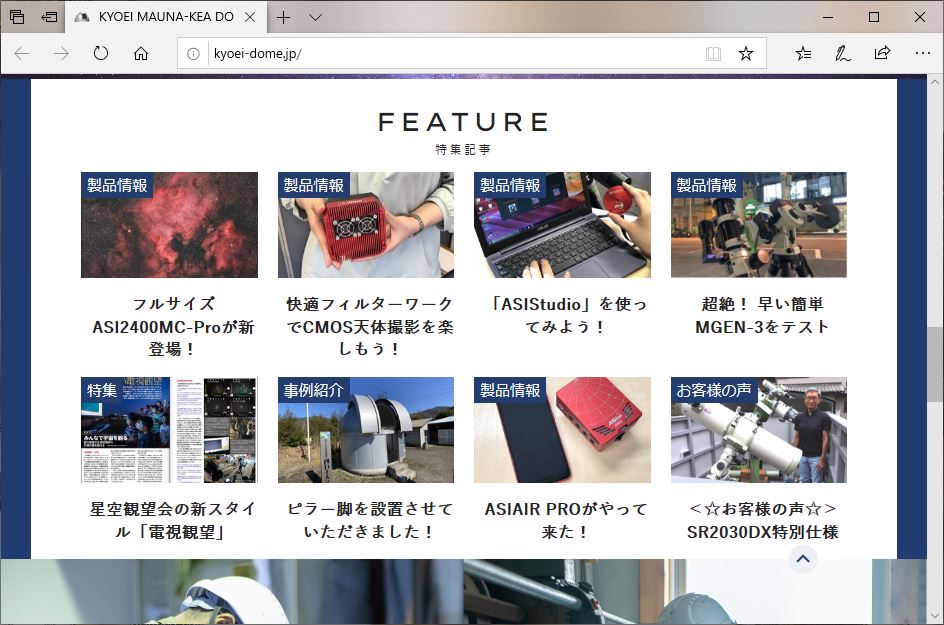Click the 特集記事 subheading
The height and width of the screenshot is (625, 944).
click(x=463, y=149)
